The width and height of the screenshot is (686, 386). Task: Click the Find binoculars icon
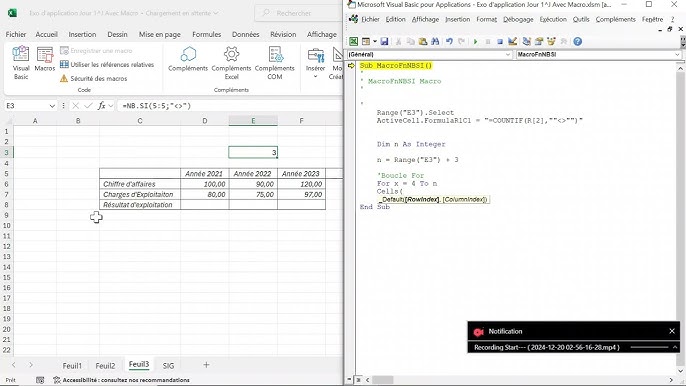435,42
